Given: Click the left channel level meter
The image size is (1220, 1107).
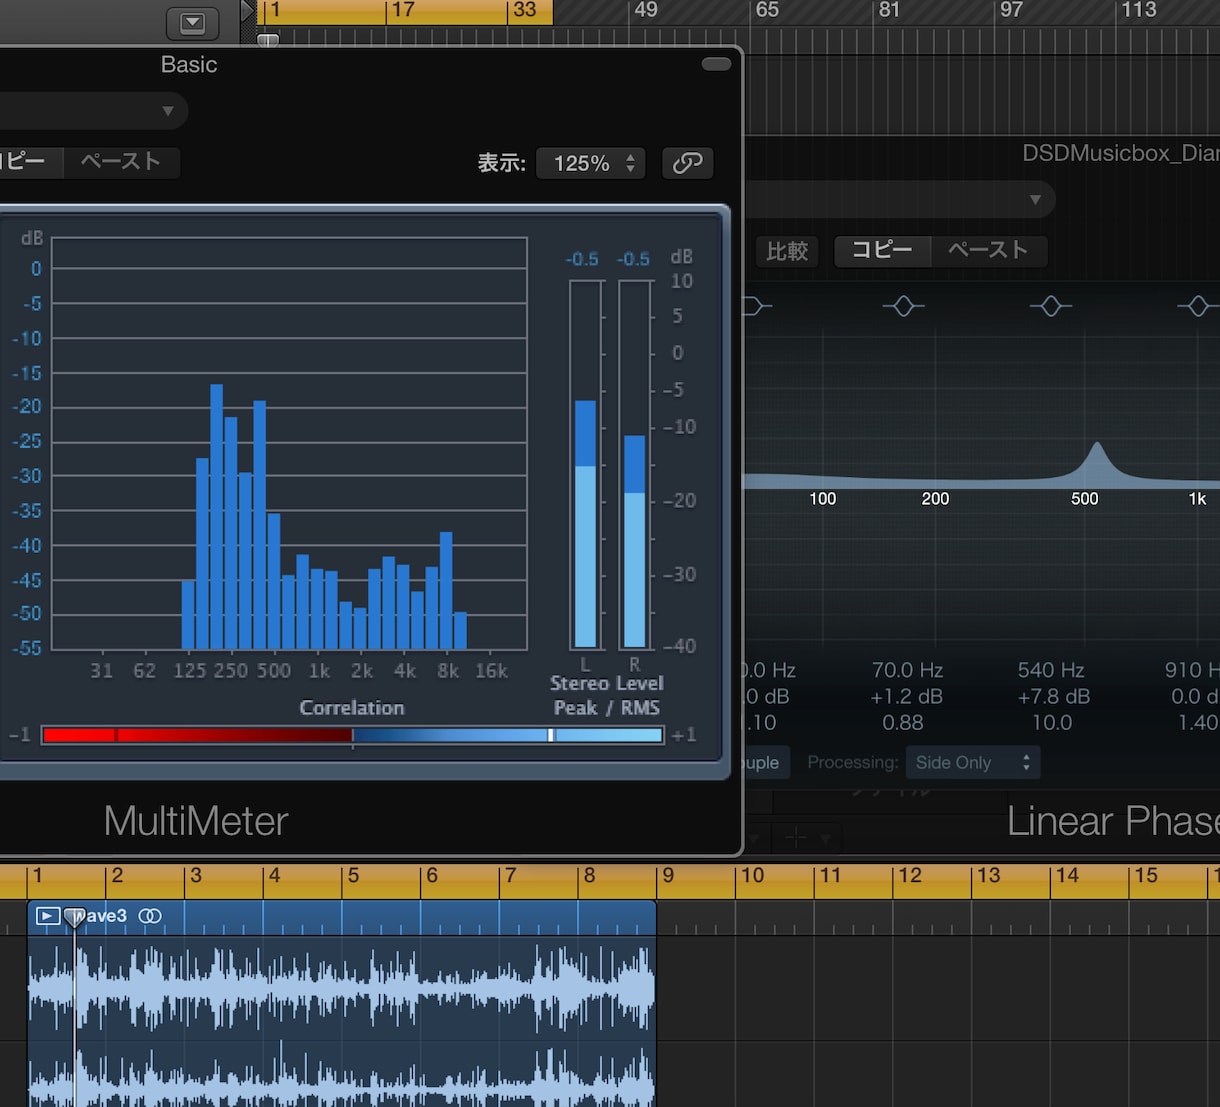Looking at the screenshot, I should coord(586,465).
